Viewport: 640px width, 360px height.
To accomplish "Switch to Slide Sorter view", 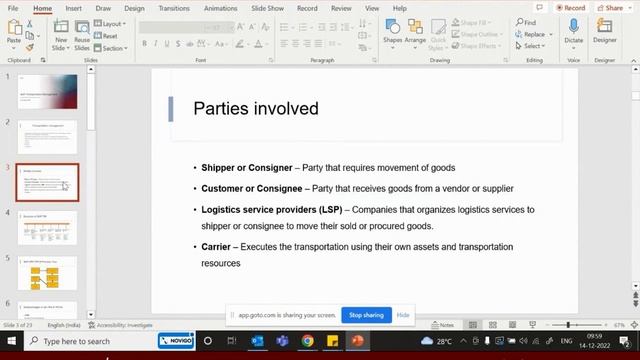I will 493,325.
